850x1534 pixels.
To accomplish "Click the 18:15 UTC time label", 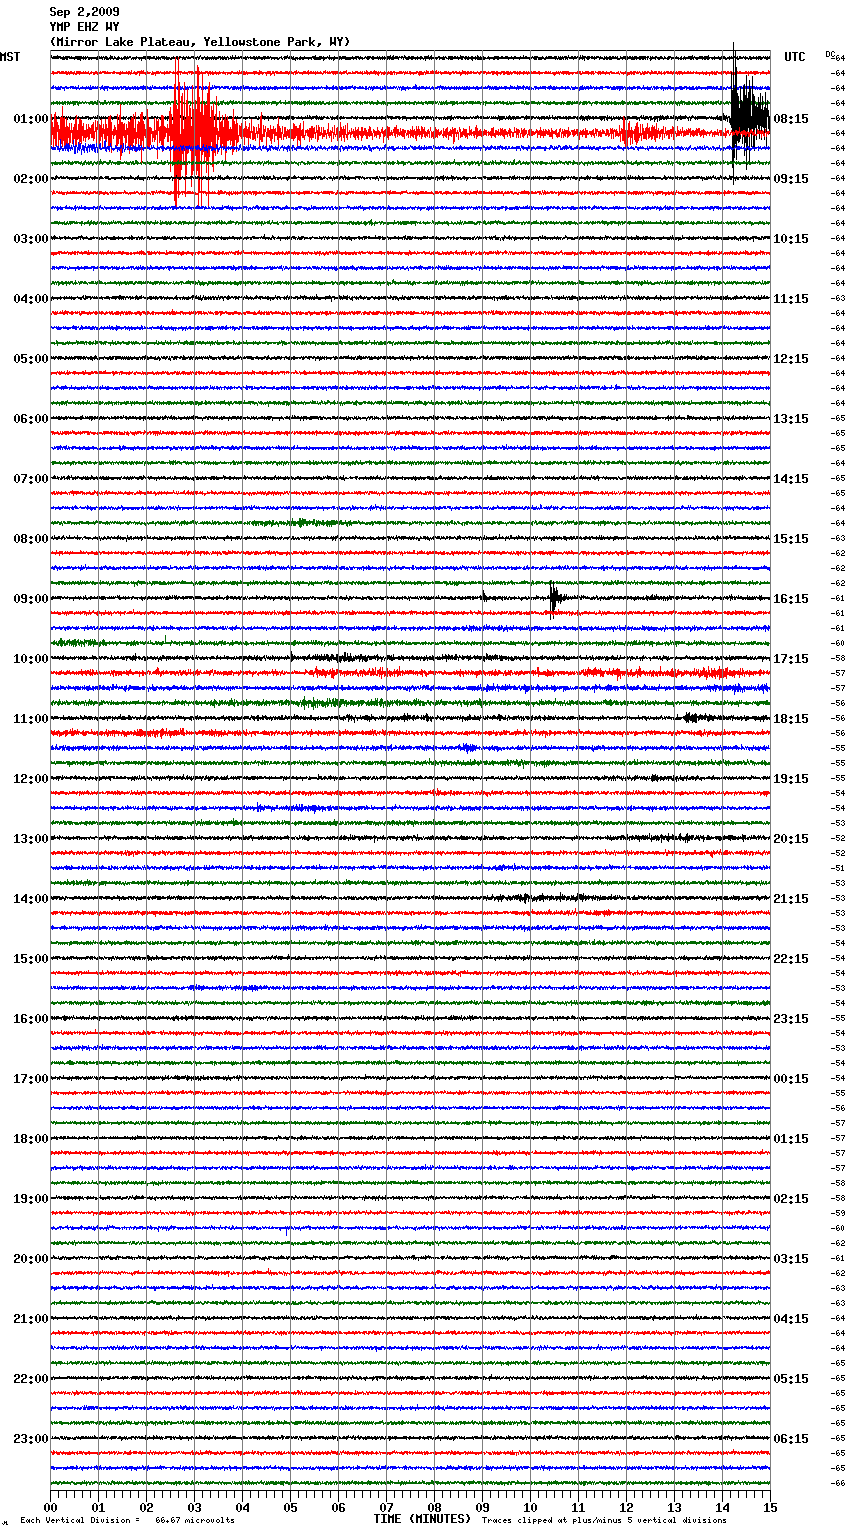I will [791, 719].
